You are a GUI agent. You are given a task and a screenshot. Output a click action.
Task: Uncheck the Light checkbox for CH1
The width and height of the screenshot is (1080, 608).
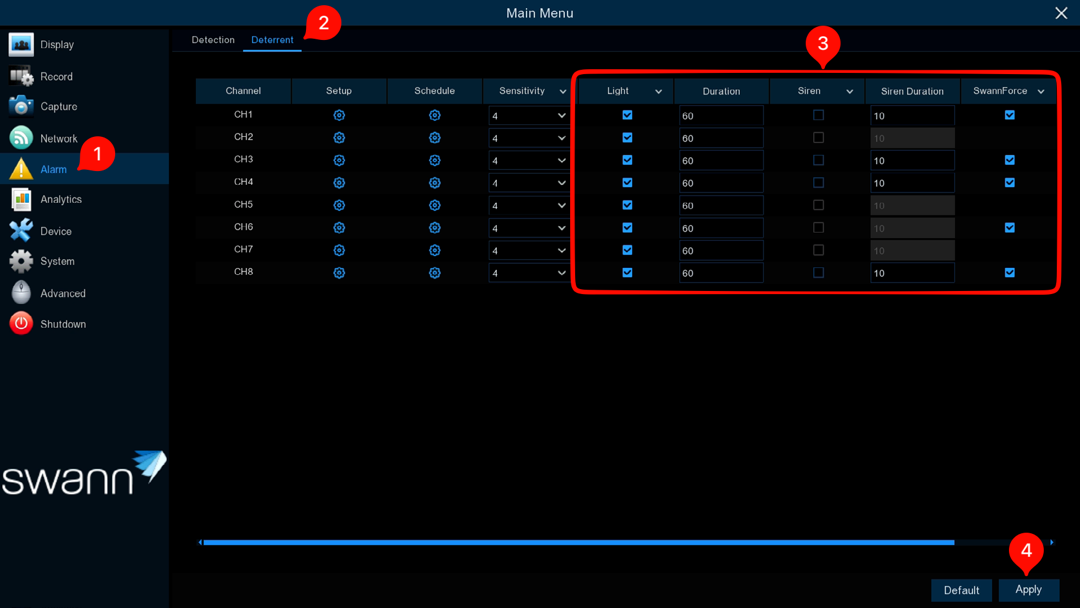click(627, 115)
